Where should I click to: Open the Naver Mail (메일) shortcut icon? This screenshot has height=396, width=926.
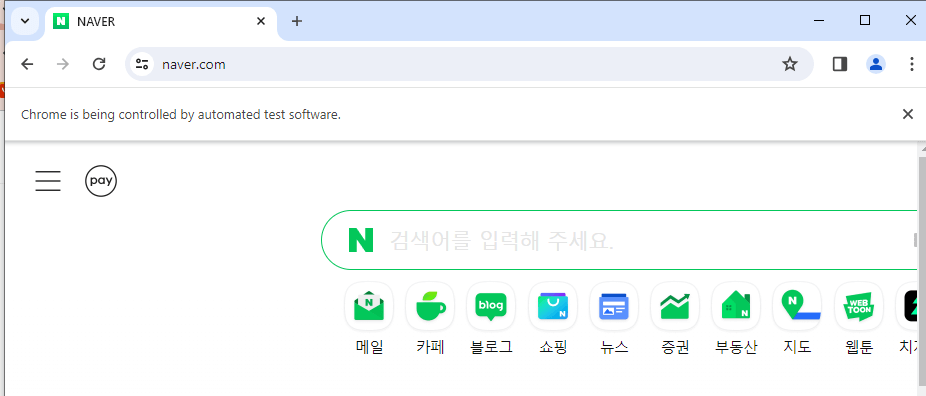pos(369,306)
